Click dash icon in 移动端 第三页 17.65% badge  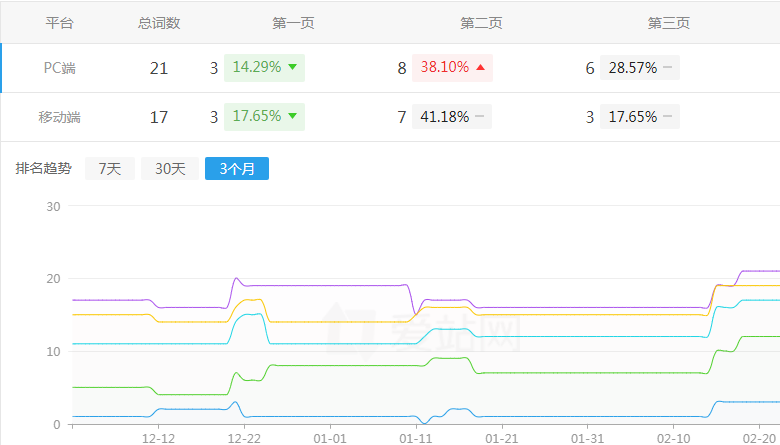(667, 116)
